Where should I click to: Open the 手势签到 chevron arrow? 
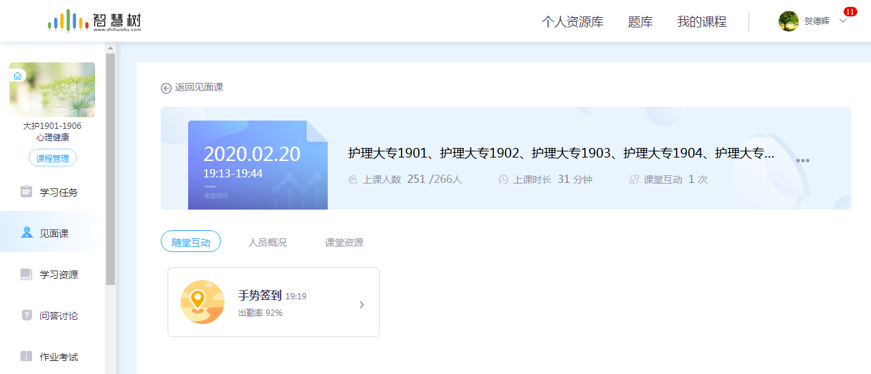pos(362,305)
